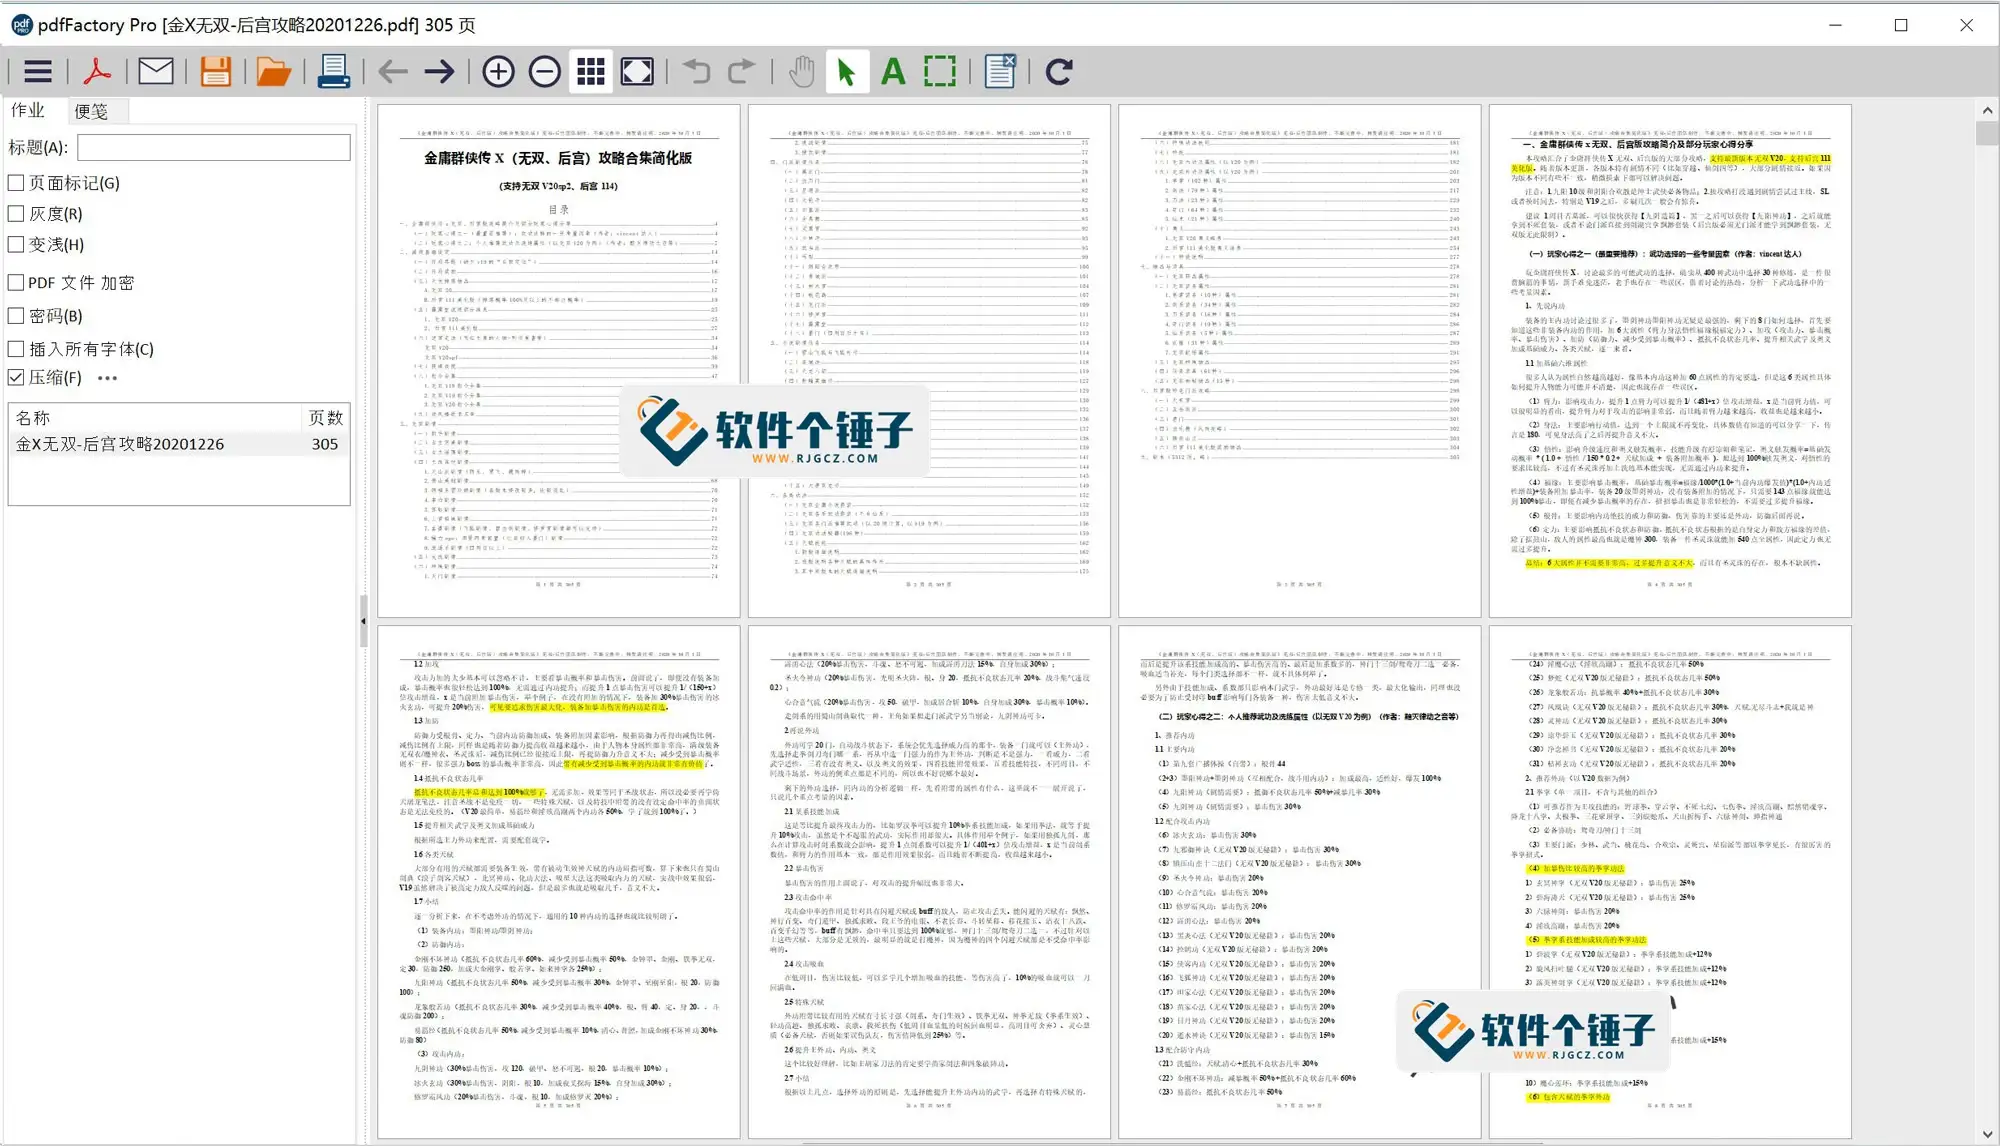Select the green arrow pointer tool
The image size is (2000, 1146).
pyautogui.click(x=847, y=72)
